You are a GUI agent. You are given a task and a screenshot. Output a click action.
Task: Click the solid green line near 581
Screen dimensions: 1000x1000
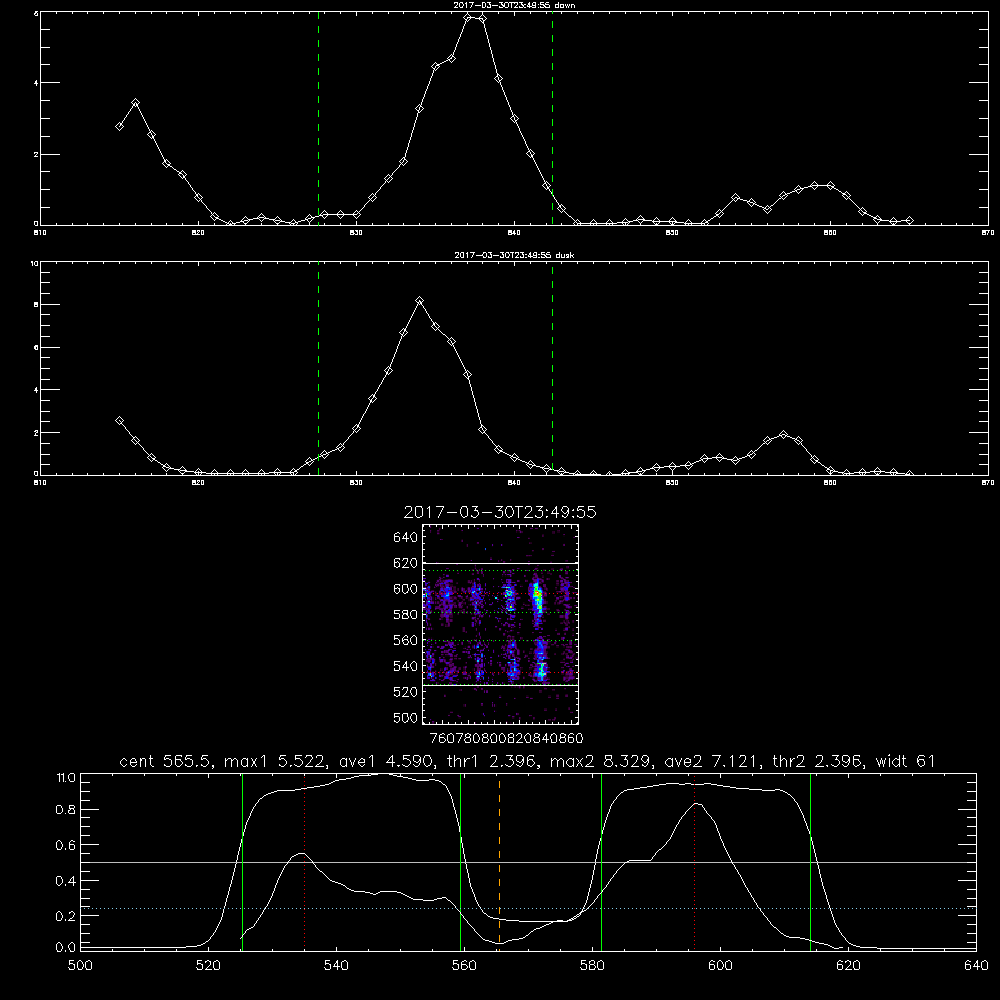[x=601, y=861]
